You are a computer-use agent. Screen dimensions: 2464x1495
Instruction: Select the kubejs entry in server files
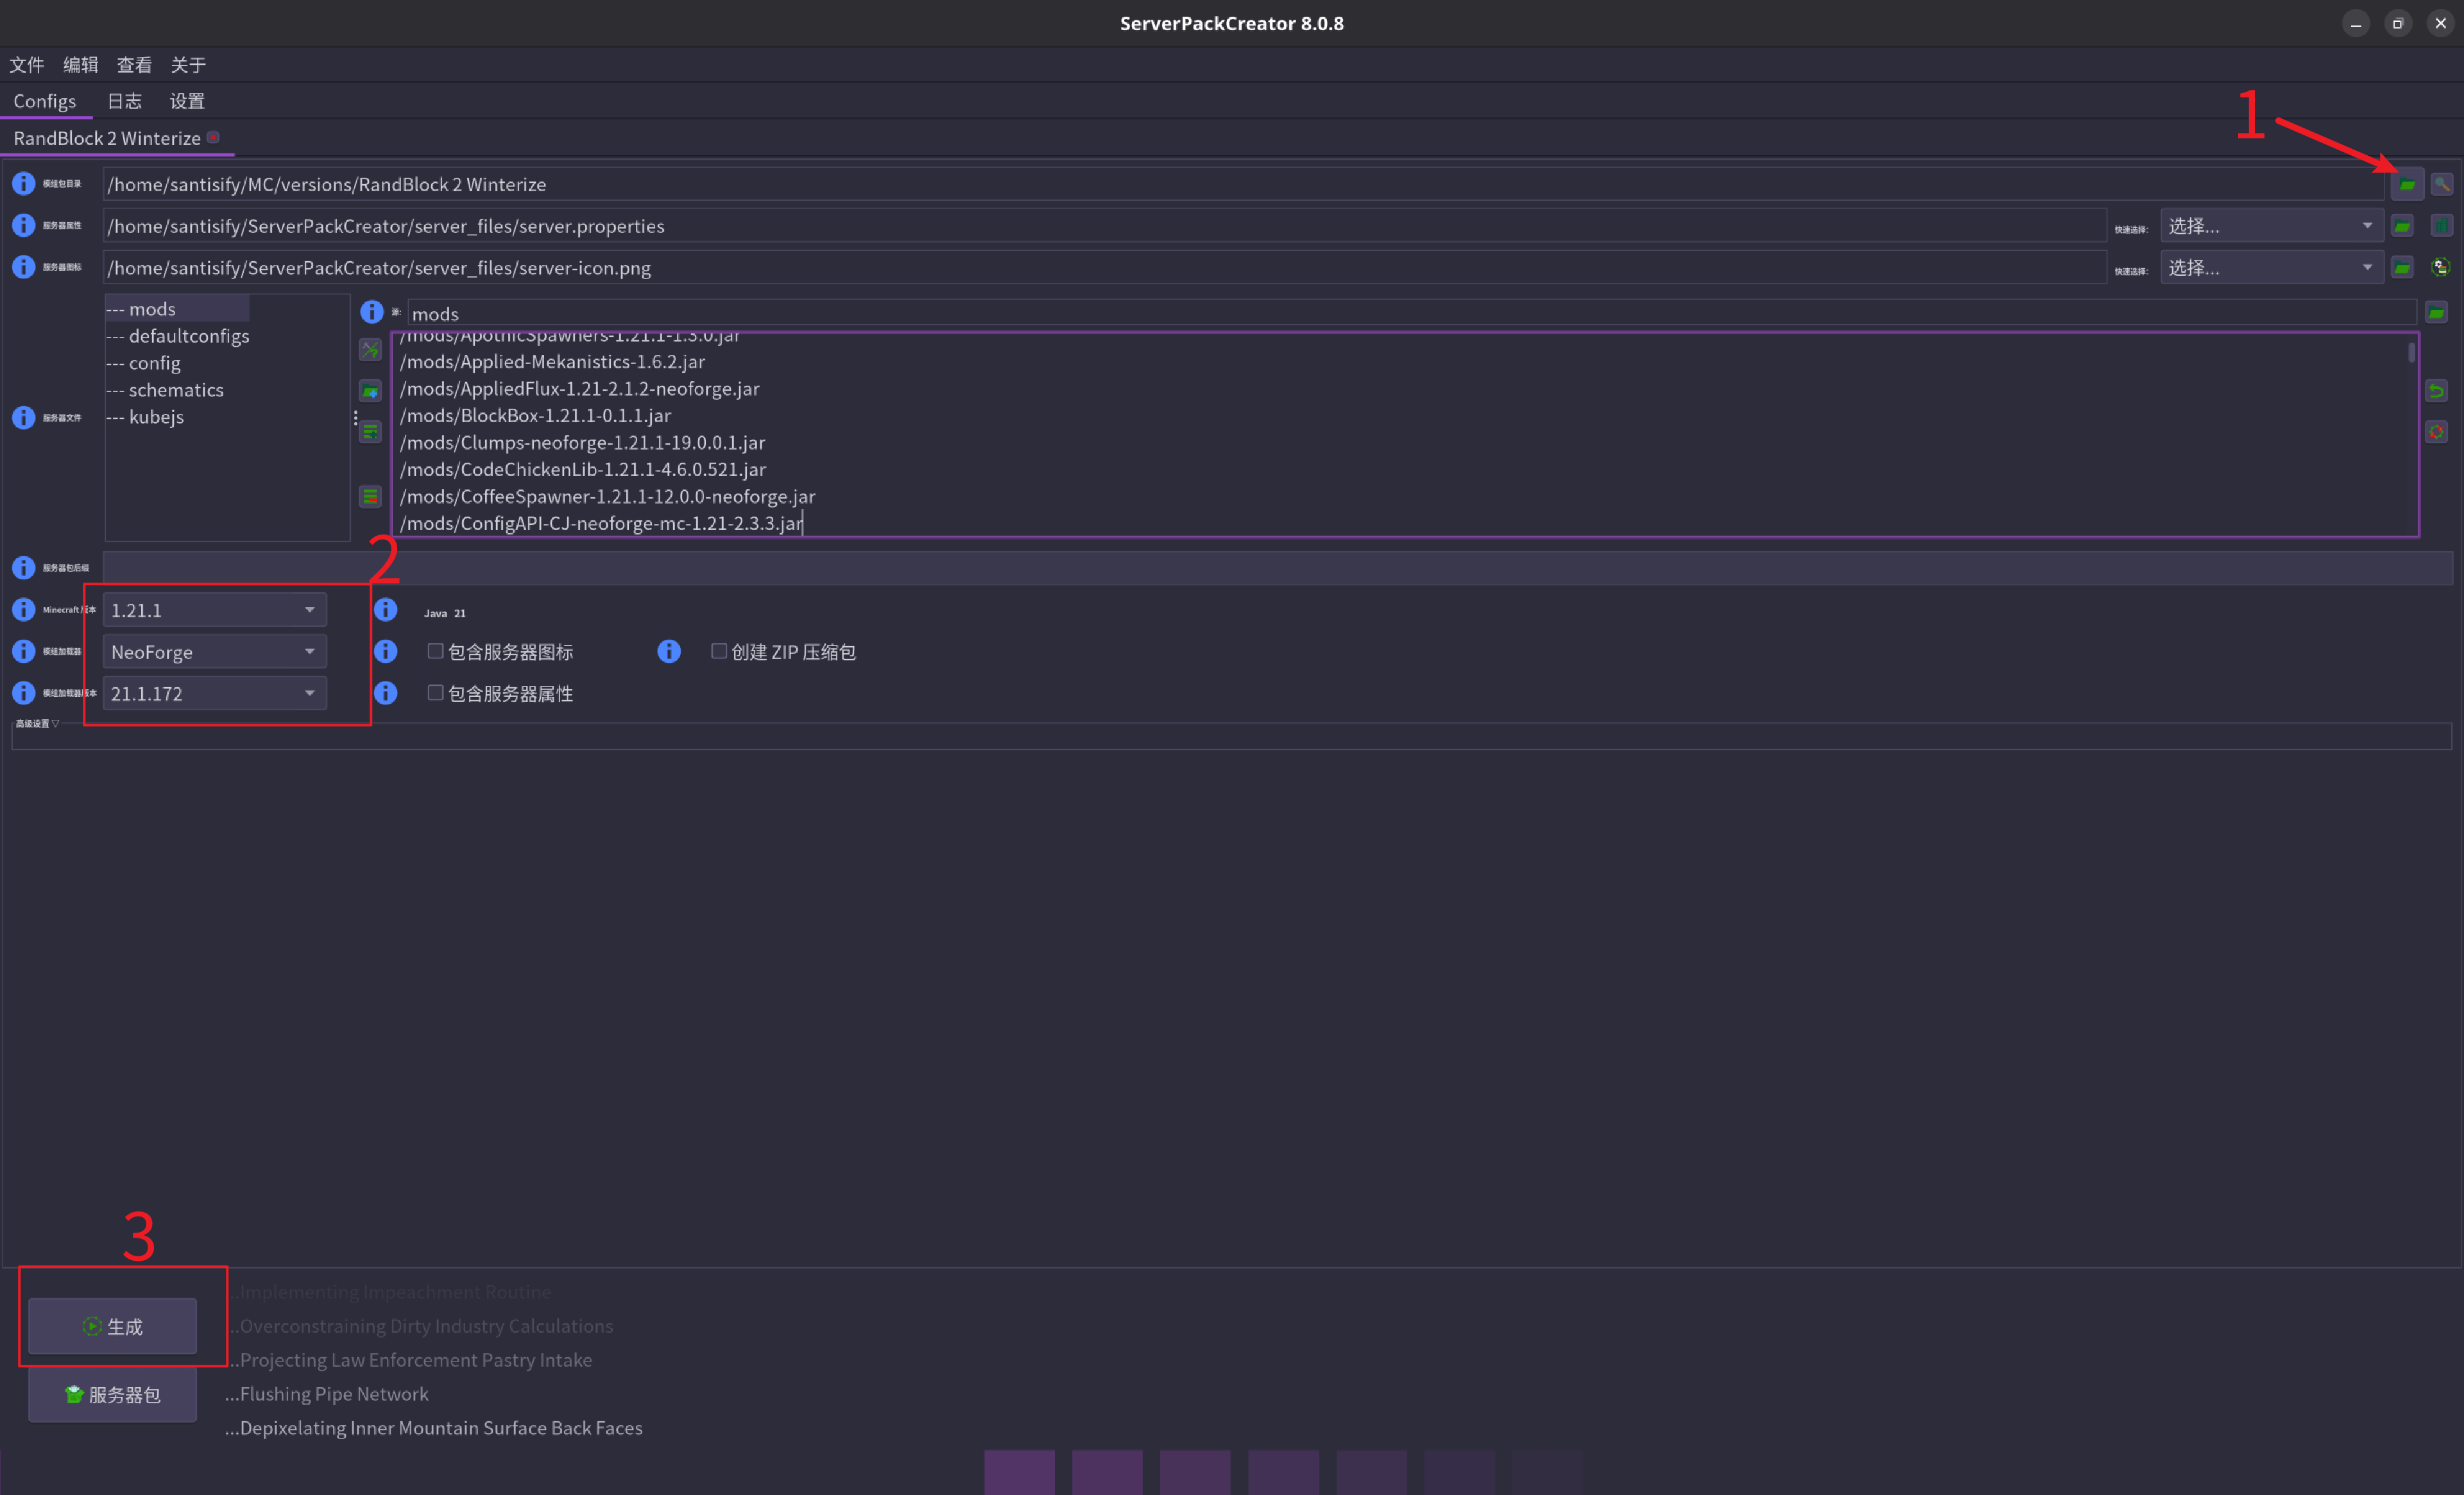click(156, 417)
